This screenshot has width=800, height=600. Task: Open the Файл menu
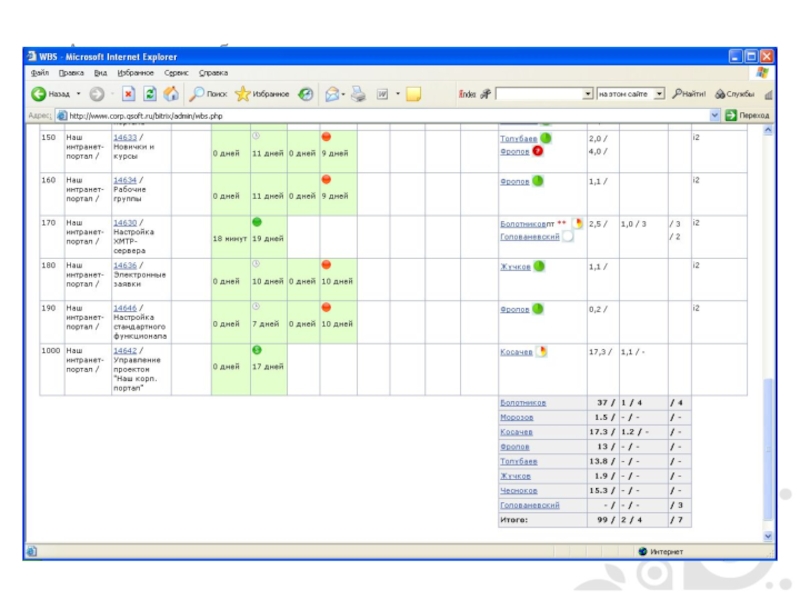click(x=40, y=73)
